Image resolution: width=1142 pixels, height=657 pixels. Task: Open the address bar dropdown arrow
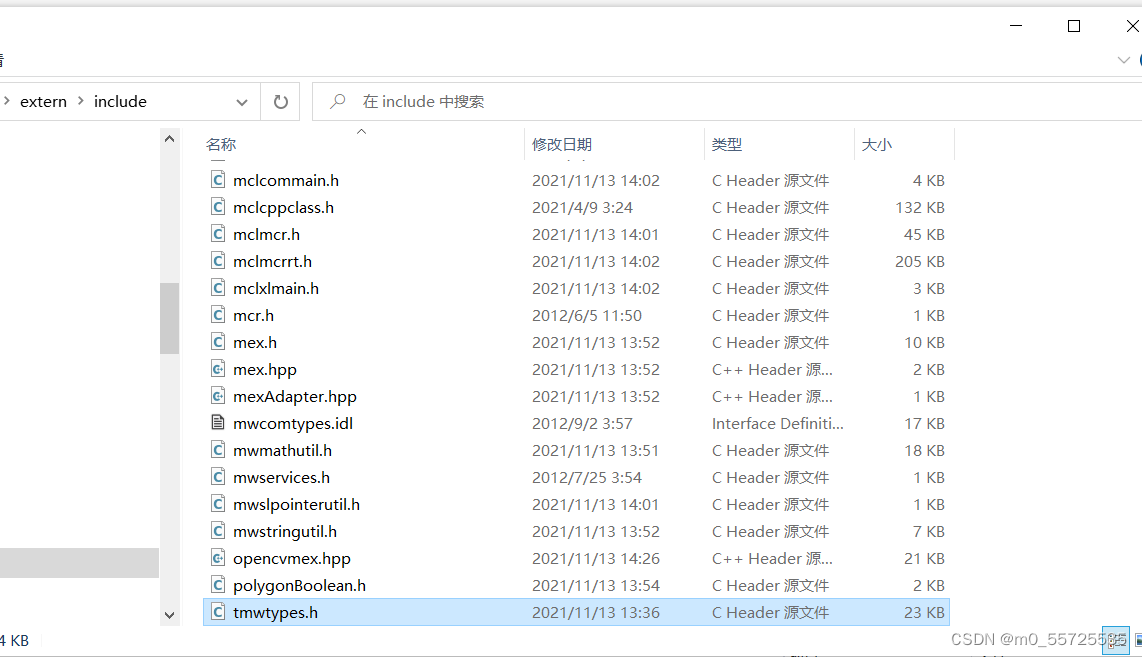[241, 101]
